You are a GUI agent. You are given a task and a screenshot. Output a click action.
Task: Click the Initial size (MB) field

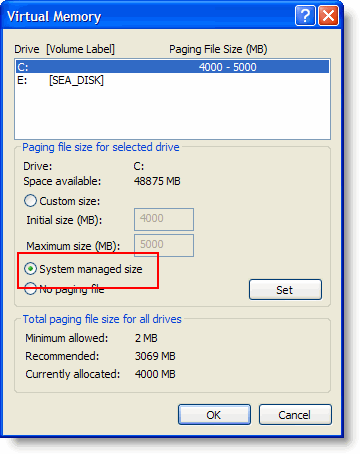164,219
